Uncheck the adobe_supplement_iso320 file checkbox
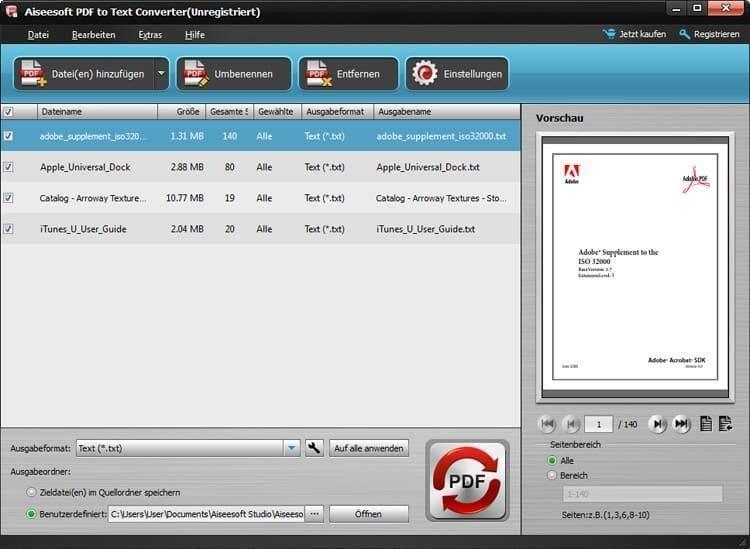This screenshot has width=750, height=549. 8,136
